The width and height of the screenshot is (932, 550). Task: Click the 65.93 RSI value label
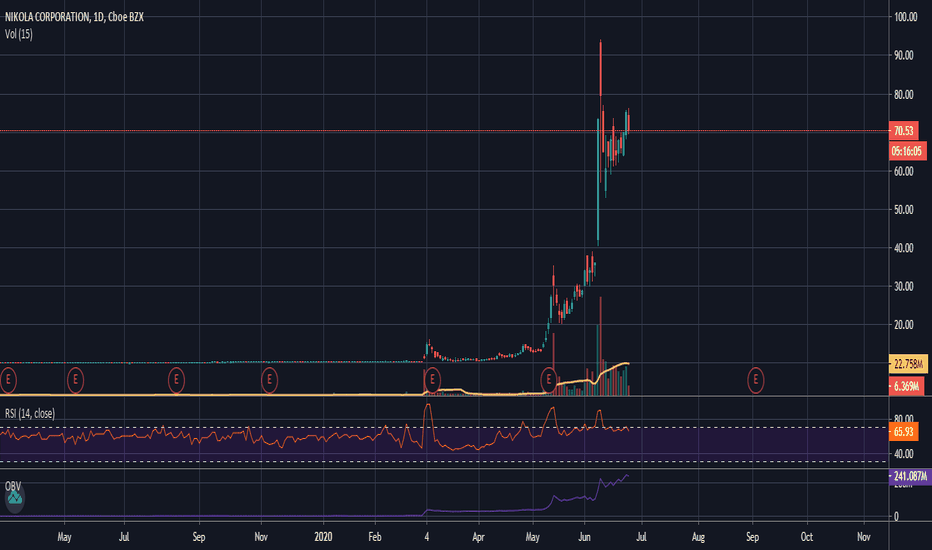903,432
